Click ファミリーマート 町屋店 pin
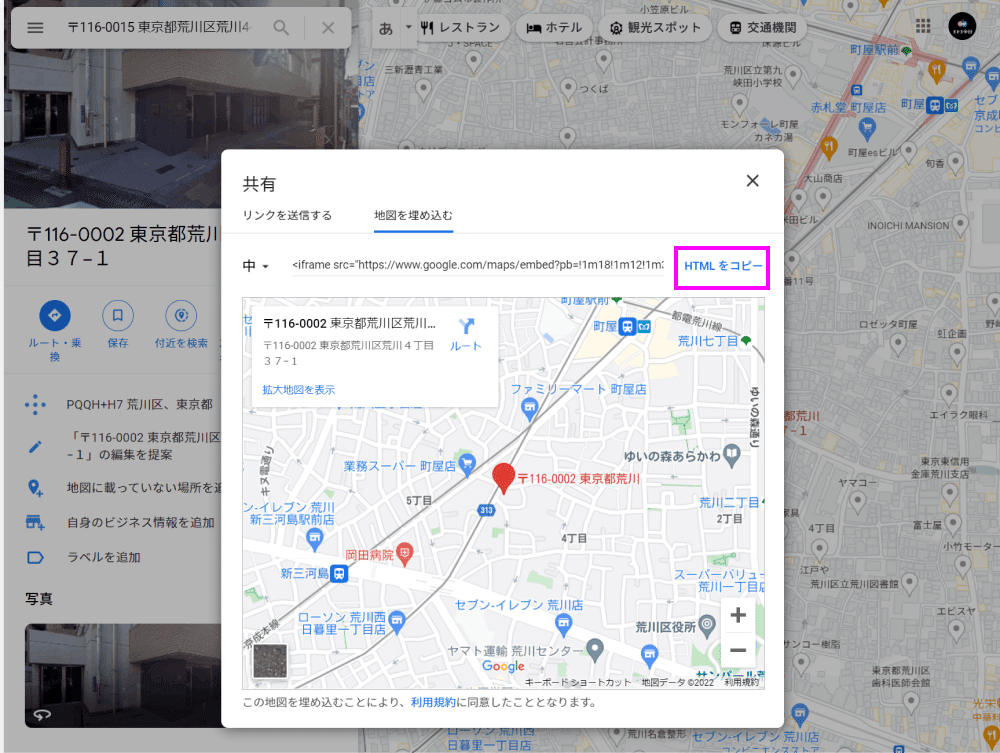 point(529,408)
